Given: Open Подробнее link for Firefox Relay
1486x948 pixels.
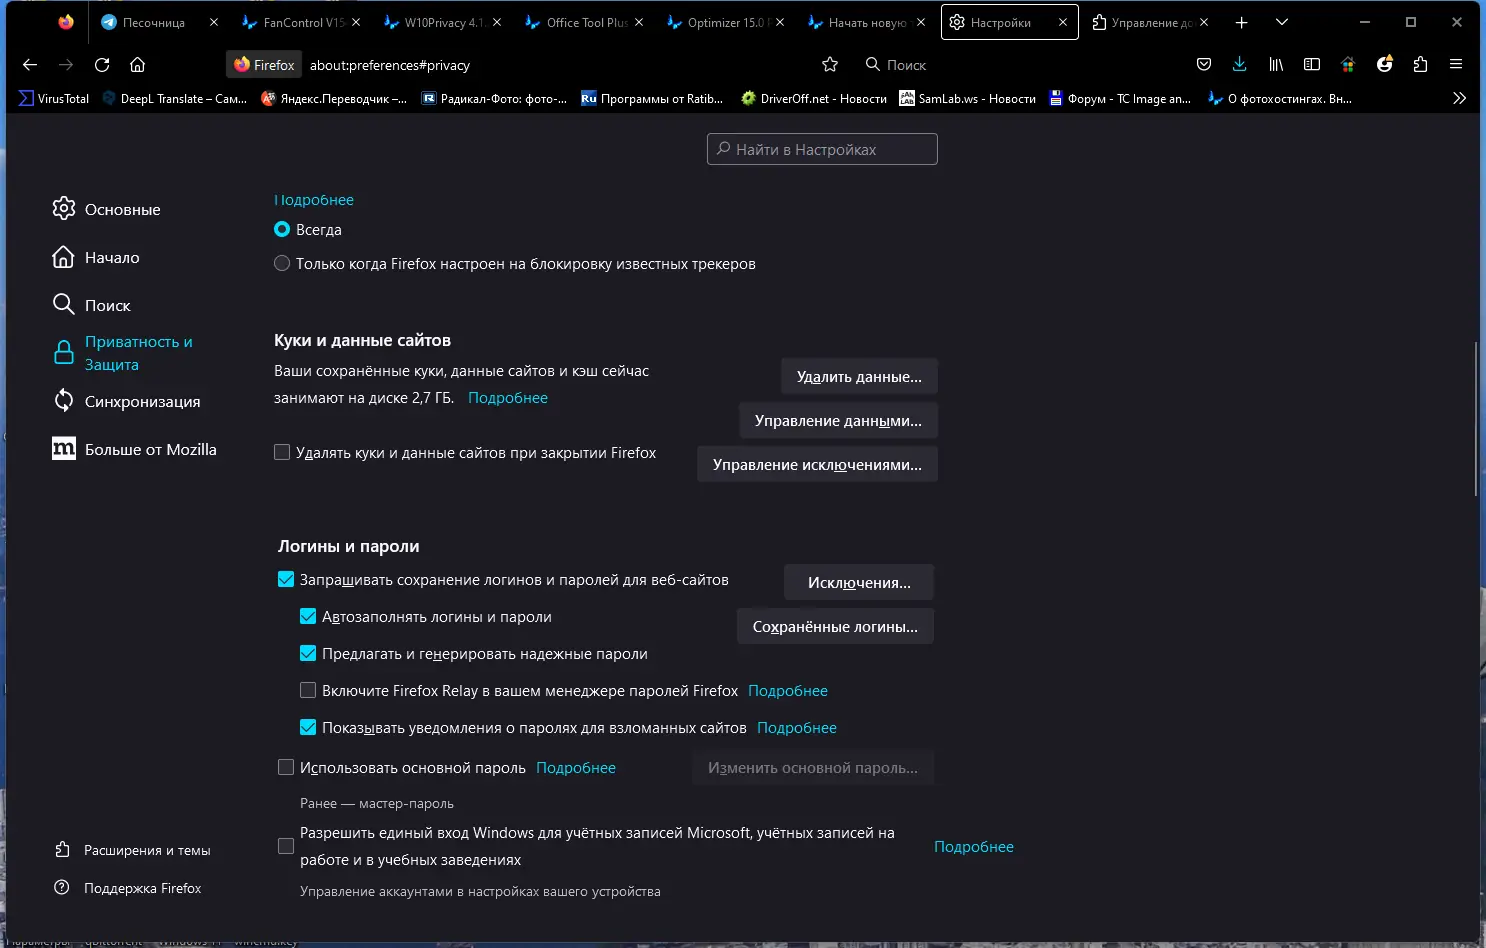Looking at the screenshot, I should [x=788, y=691].
